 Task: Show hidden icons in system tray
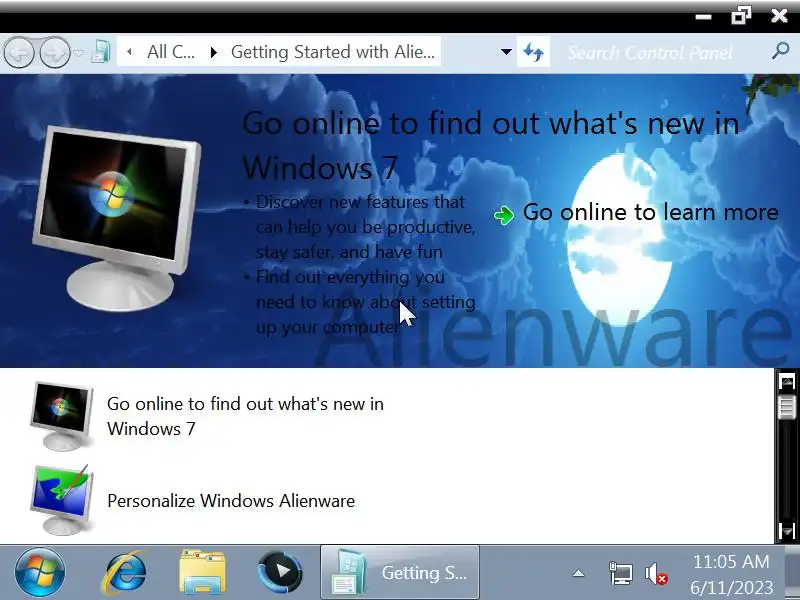pyautogui.click(x=578, y=573)
